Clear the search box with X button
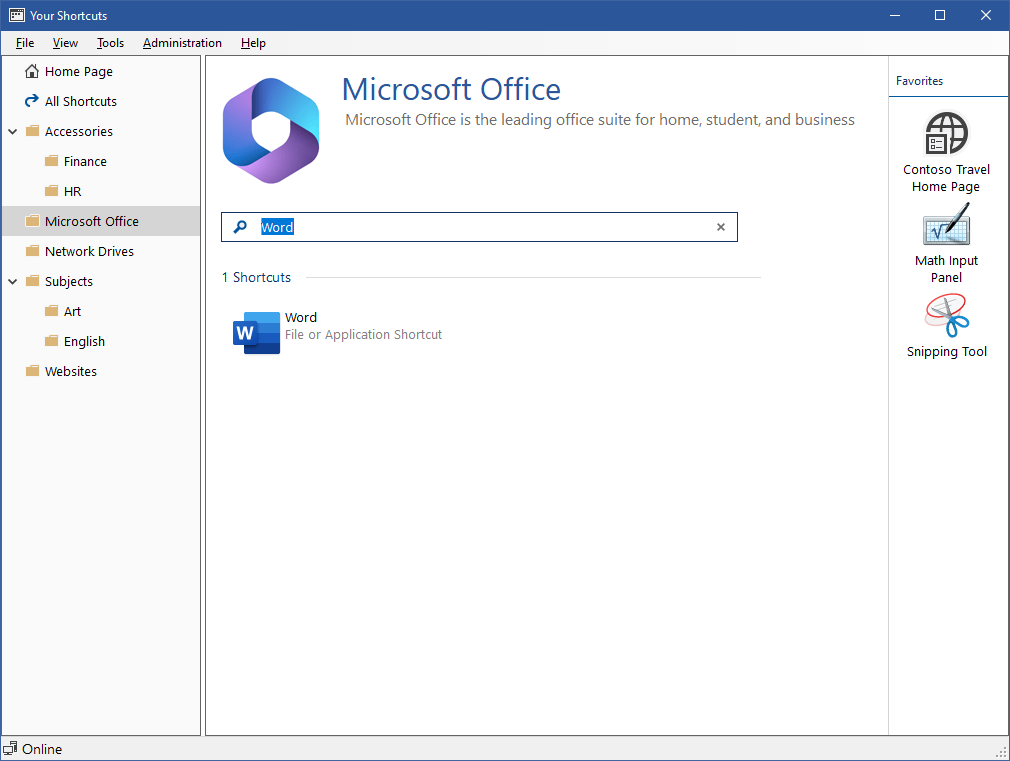Viewport: 1010px width, 761px height. pos(720,227)
